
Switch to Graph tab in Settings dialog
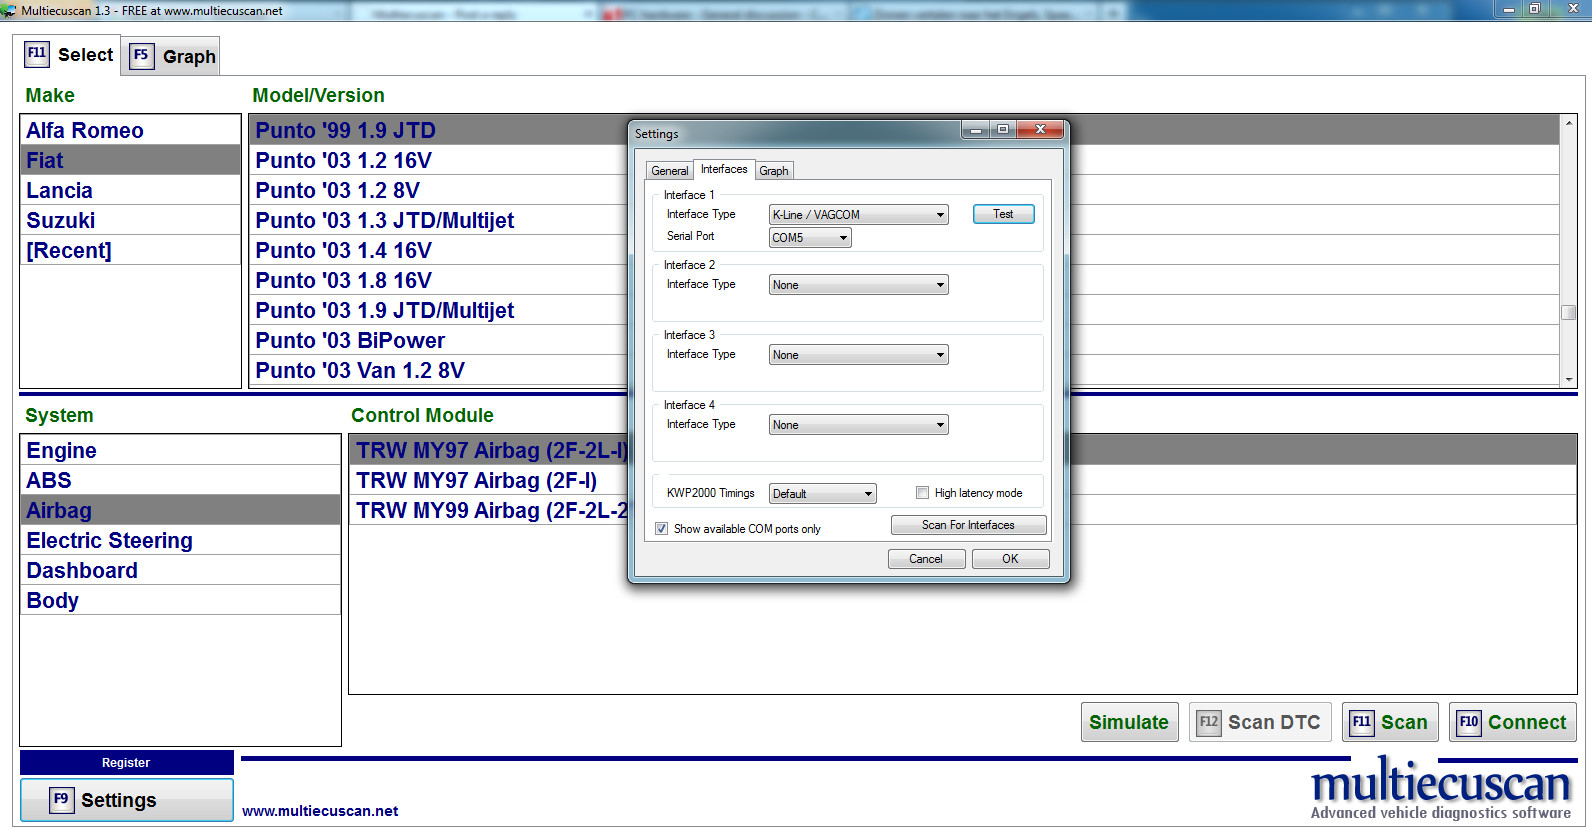click(774, 171)
